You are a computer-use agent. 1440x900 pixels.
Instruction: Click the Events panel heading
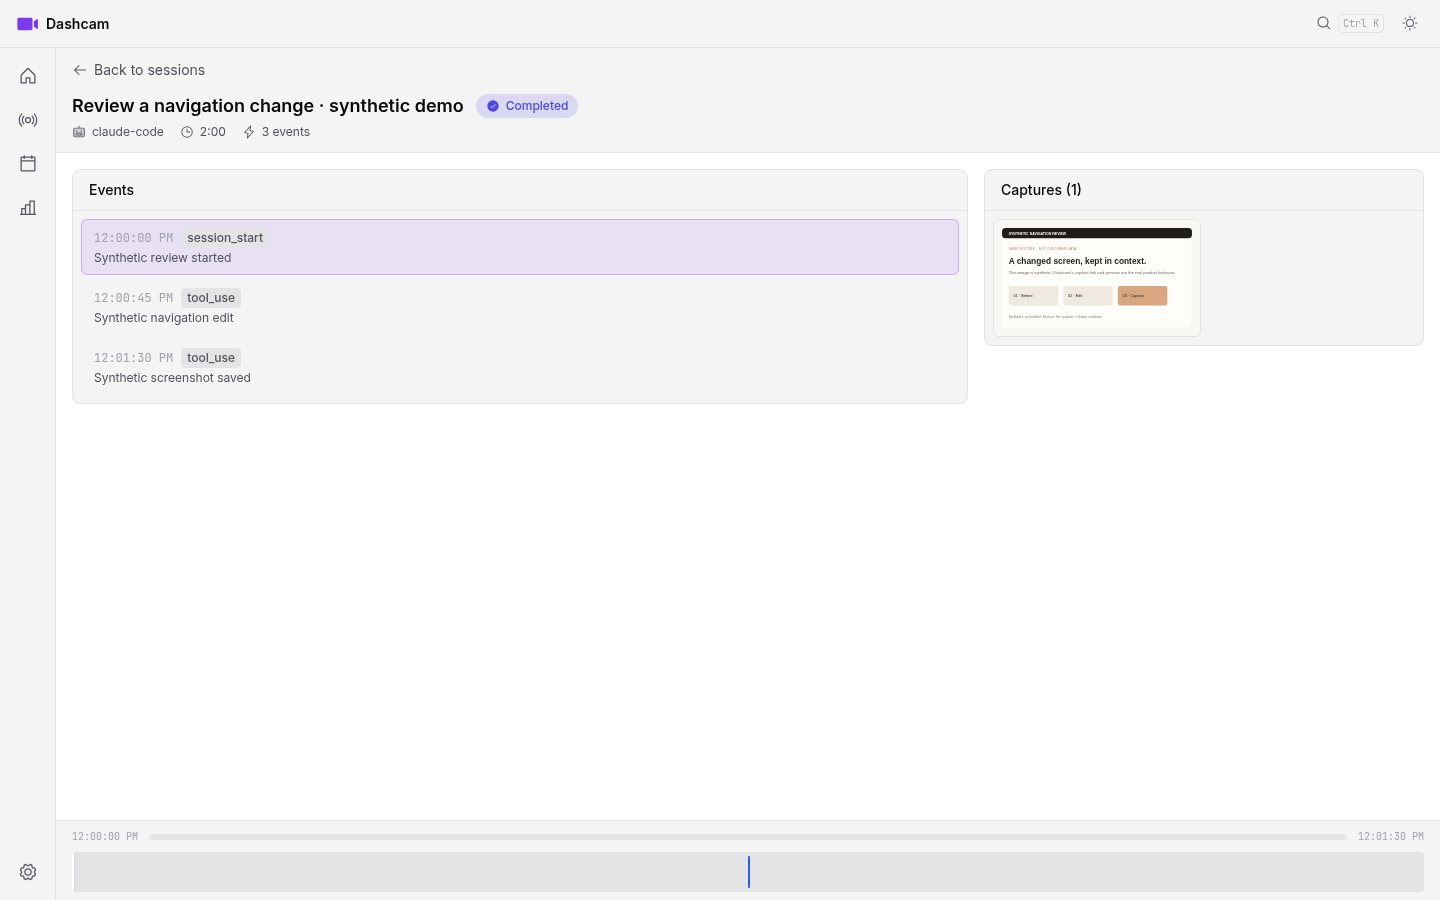coord(111,190)
